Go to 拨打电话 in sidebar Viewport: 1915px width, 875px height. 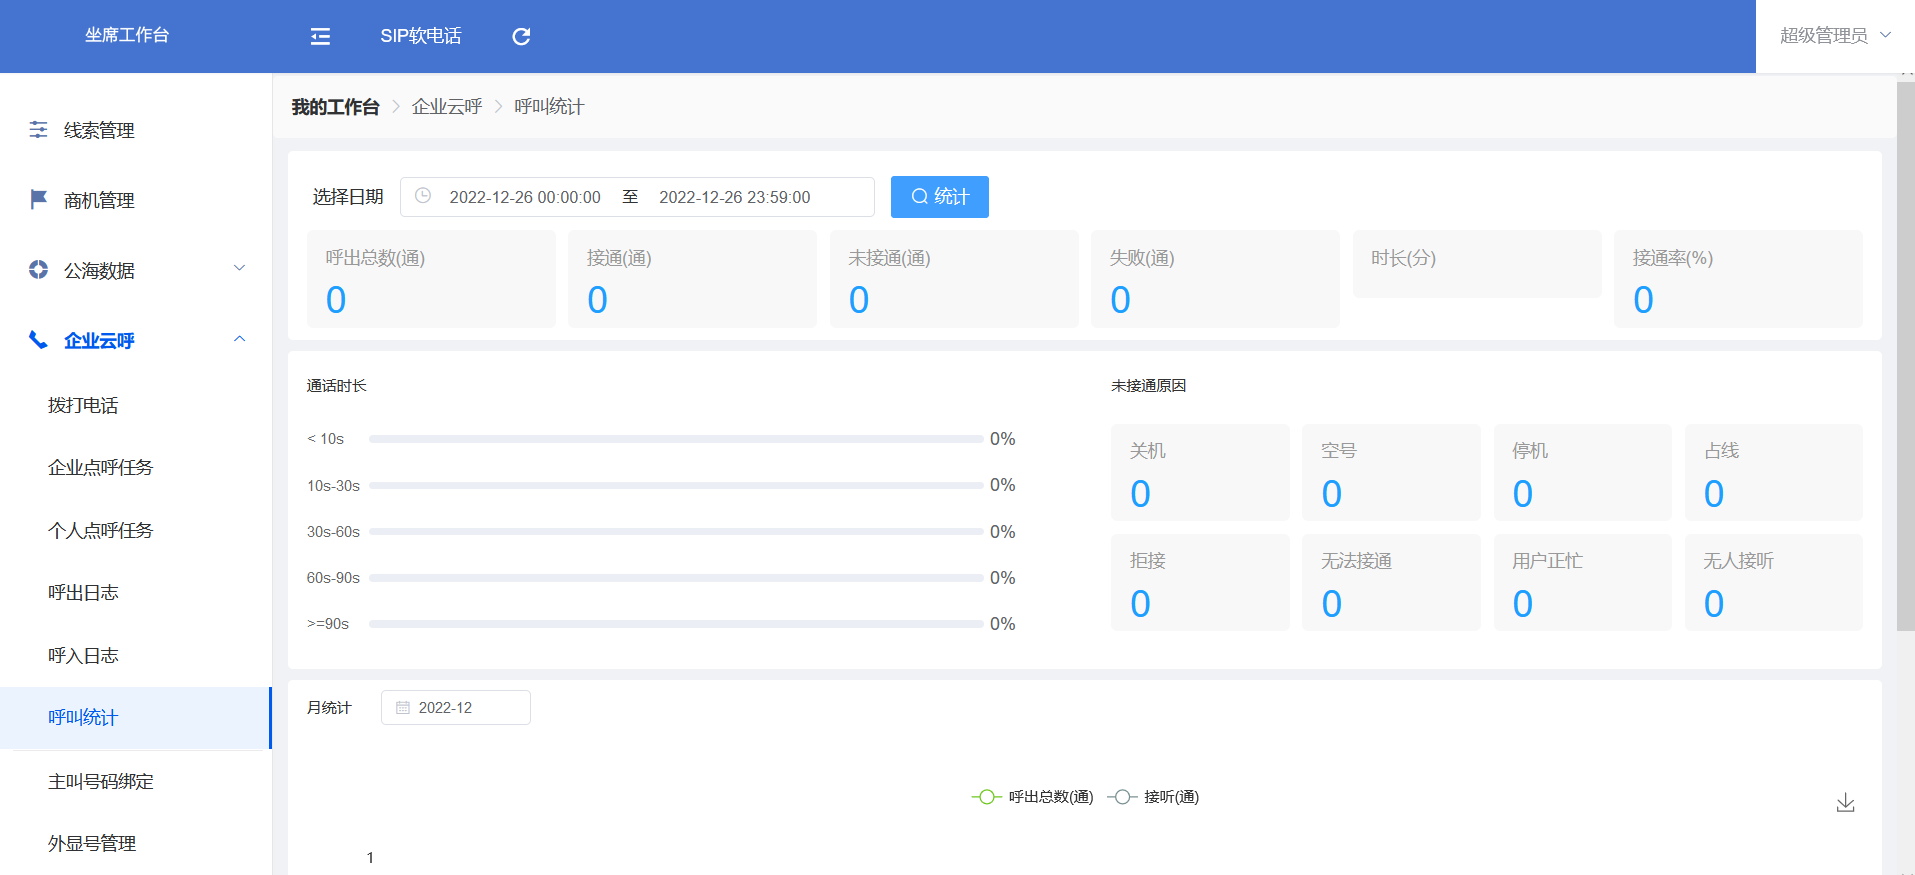(83, 406)
